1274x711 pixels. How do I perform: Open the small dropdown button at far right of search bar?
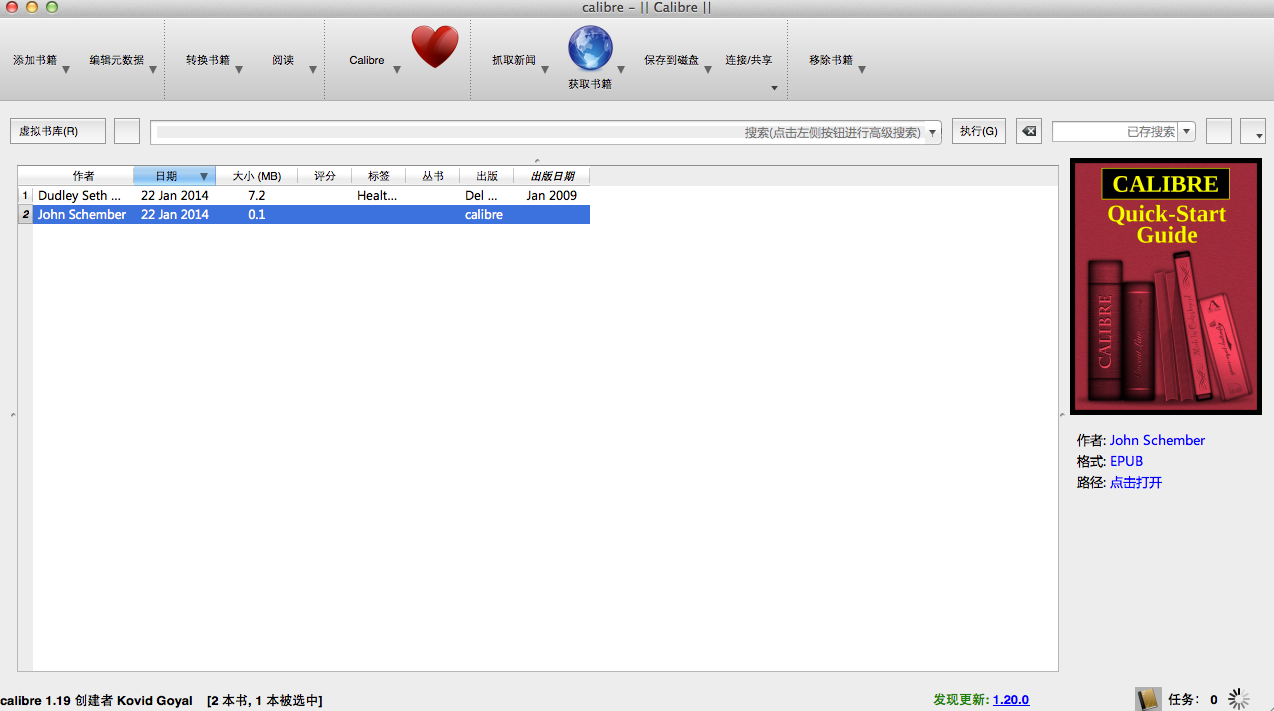point(1253,131)
